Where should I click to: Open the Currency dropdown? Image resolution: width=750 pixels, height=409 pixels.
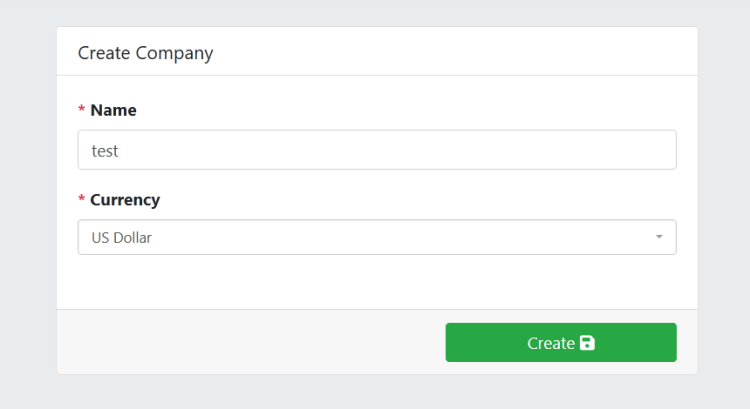(x=377, y=238)
